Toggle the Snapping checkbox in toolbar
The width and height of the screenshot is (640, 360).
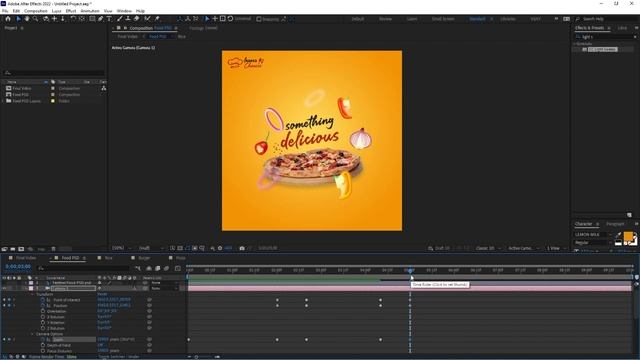[259, 19]
